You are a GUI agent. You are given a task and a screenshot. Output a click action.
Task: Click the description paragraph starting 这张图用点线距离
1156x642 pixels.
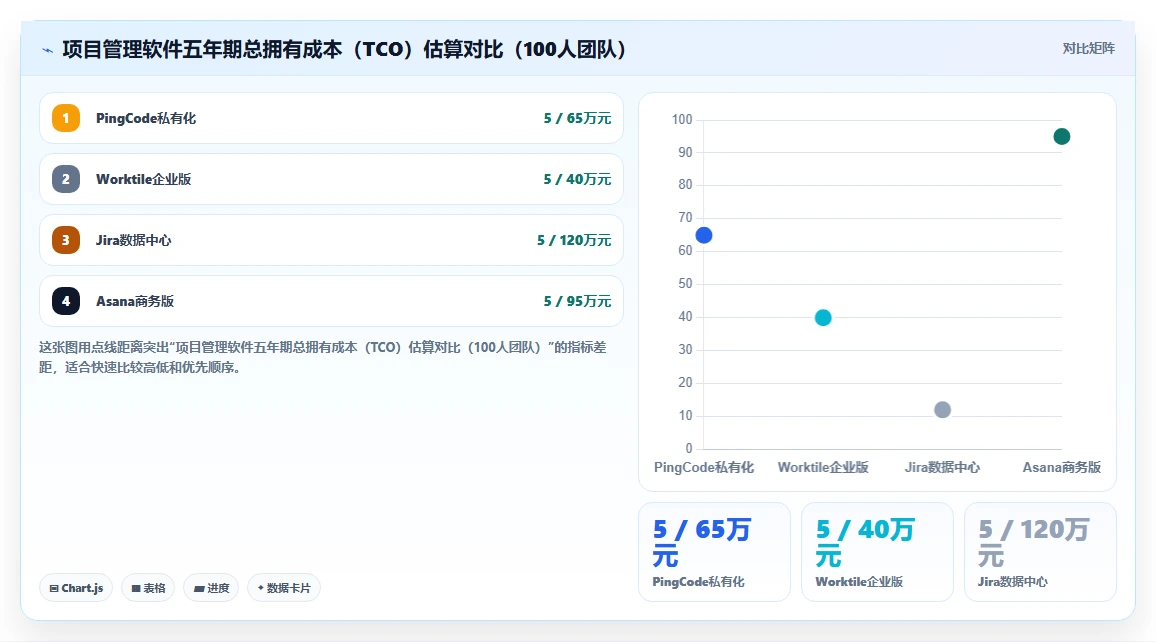(x=323, y=357)
